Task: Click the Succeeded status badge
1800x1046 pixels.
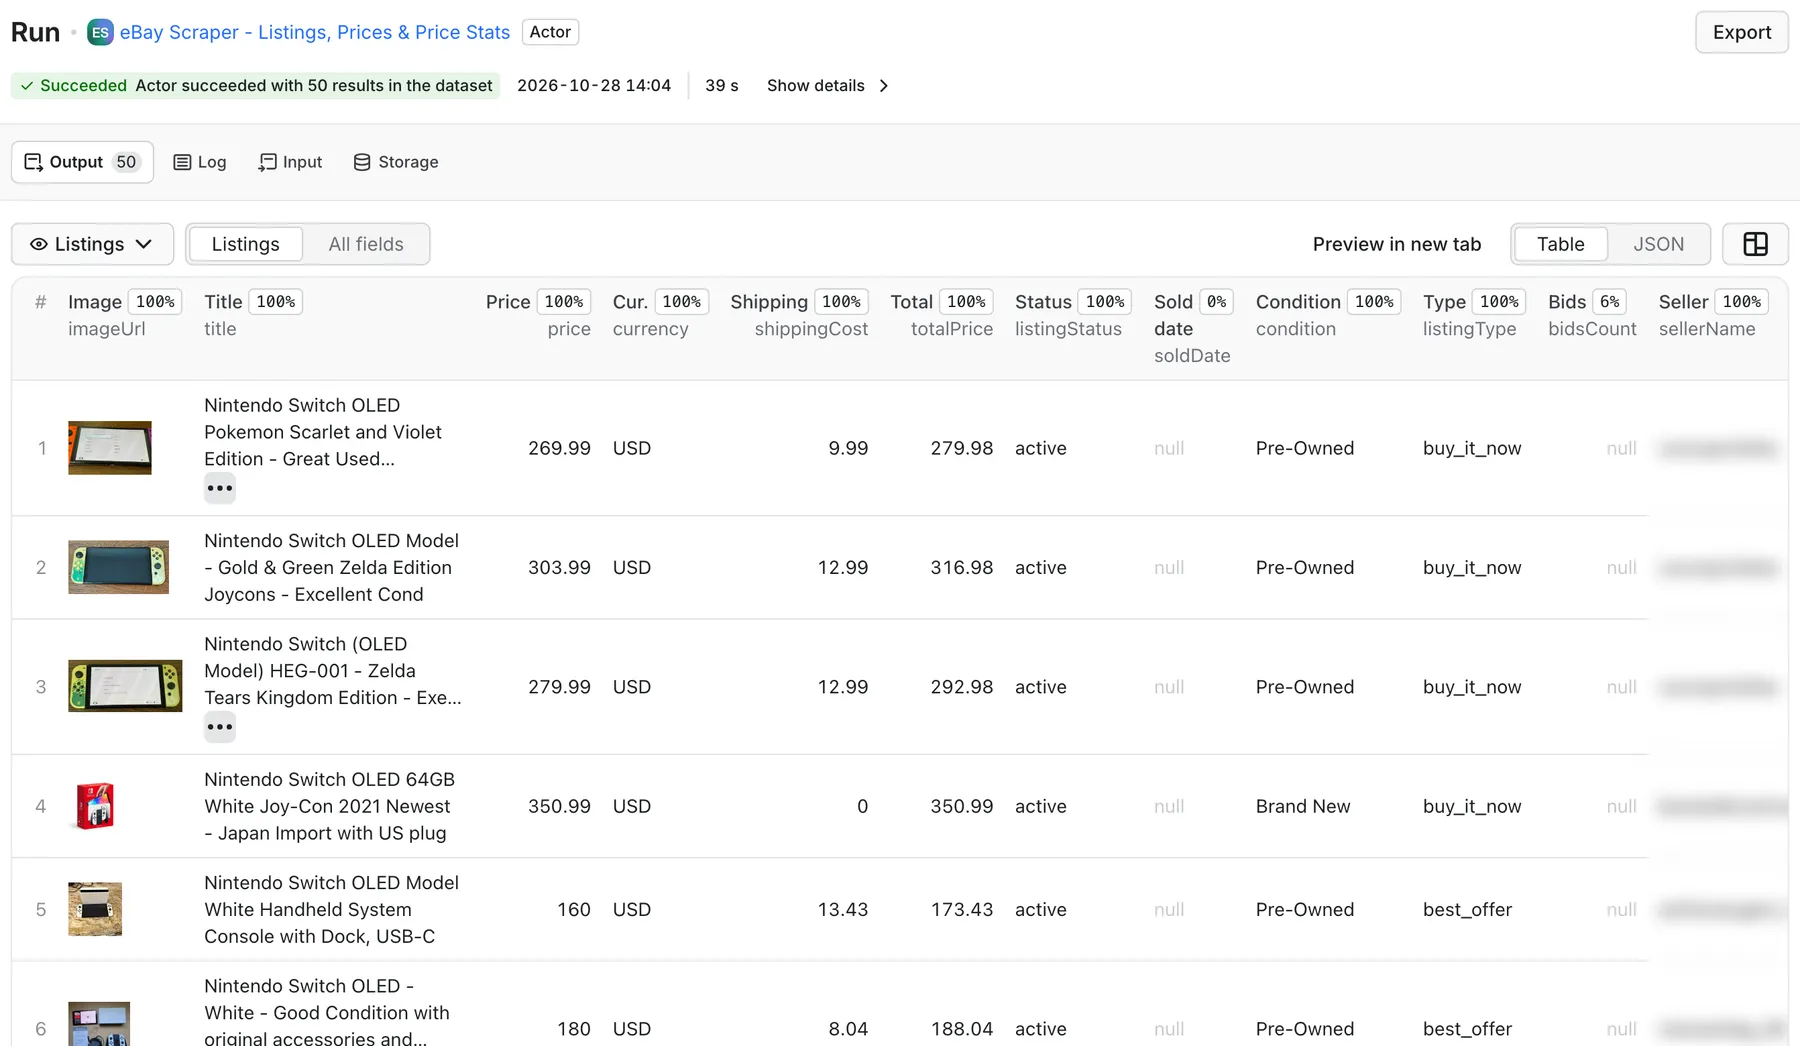Action: pos(256,86)
